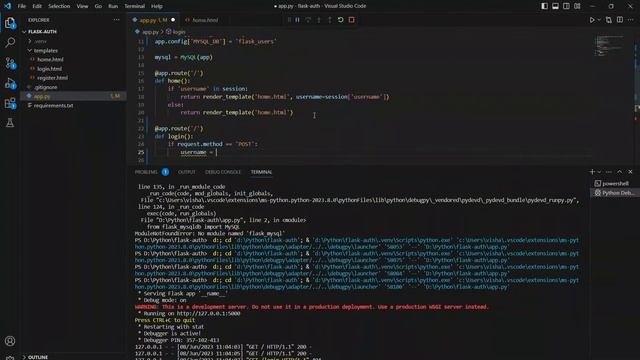The height and width of the screenshot is (360, 640).
Task: Open terminal panel more actions ellipsis
Action: (609, 172)
